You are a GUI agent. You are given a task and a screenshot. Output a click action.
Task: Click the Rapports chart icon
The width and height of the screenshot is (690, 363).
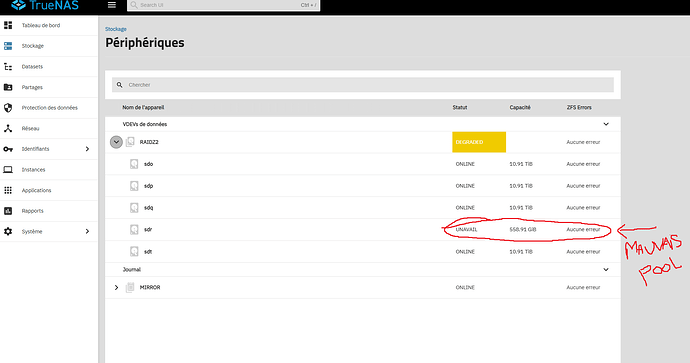pos(8,211)
